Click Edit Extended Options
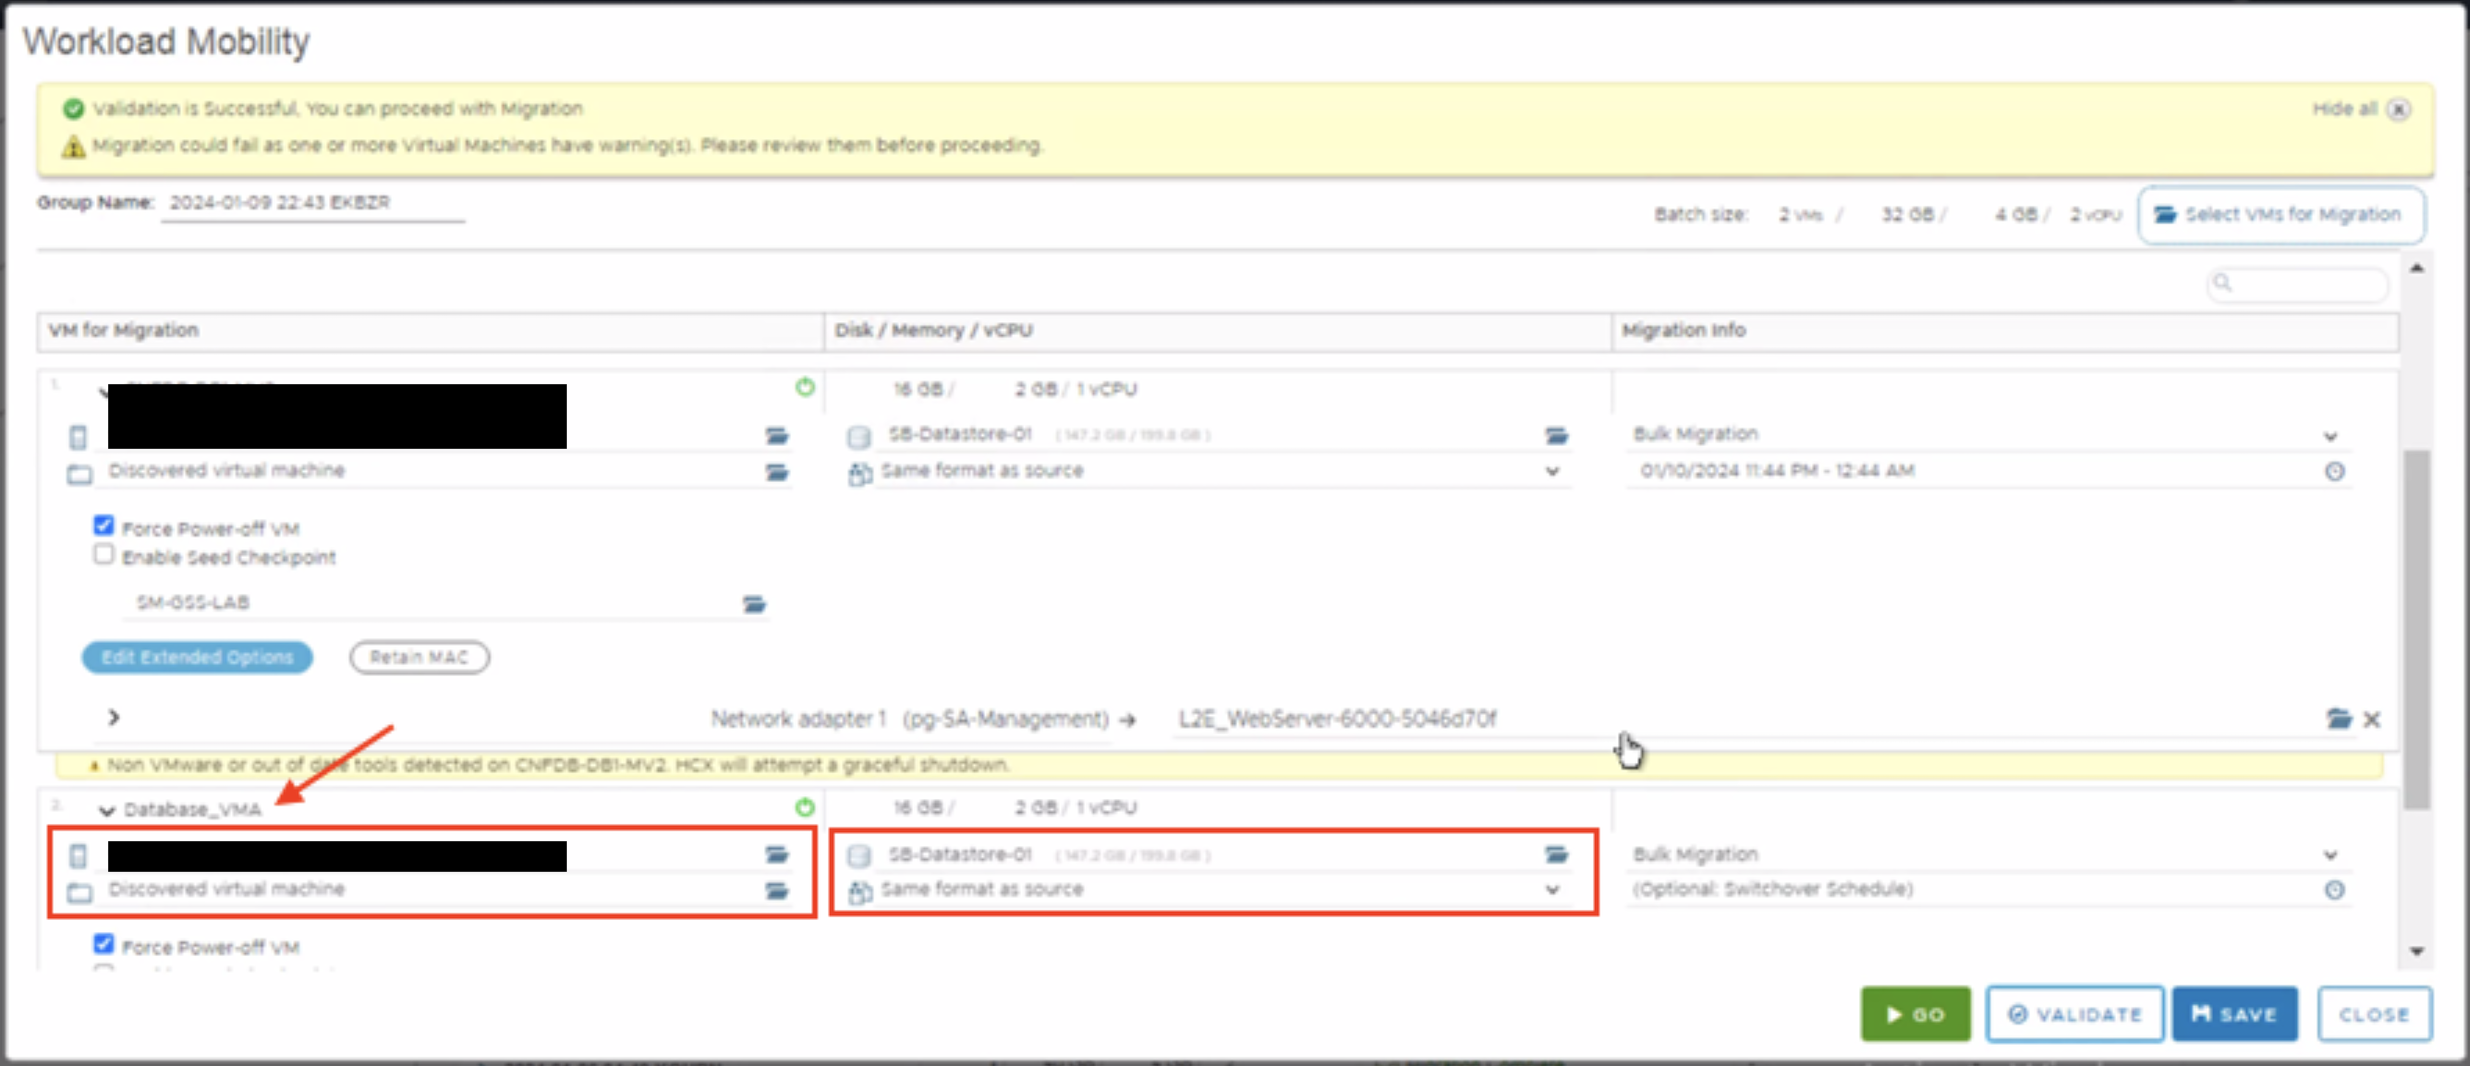Screen dimensions: 2470x1066 tap(197, 657)
